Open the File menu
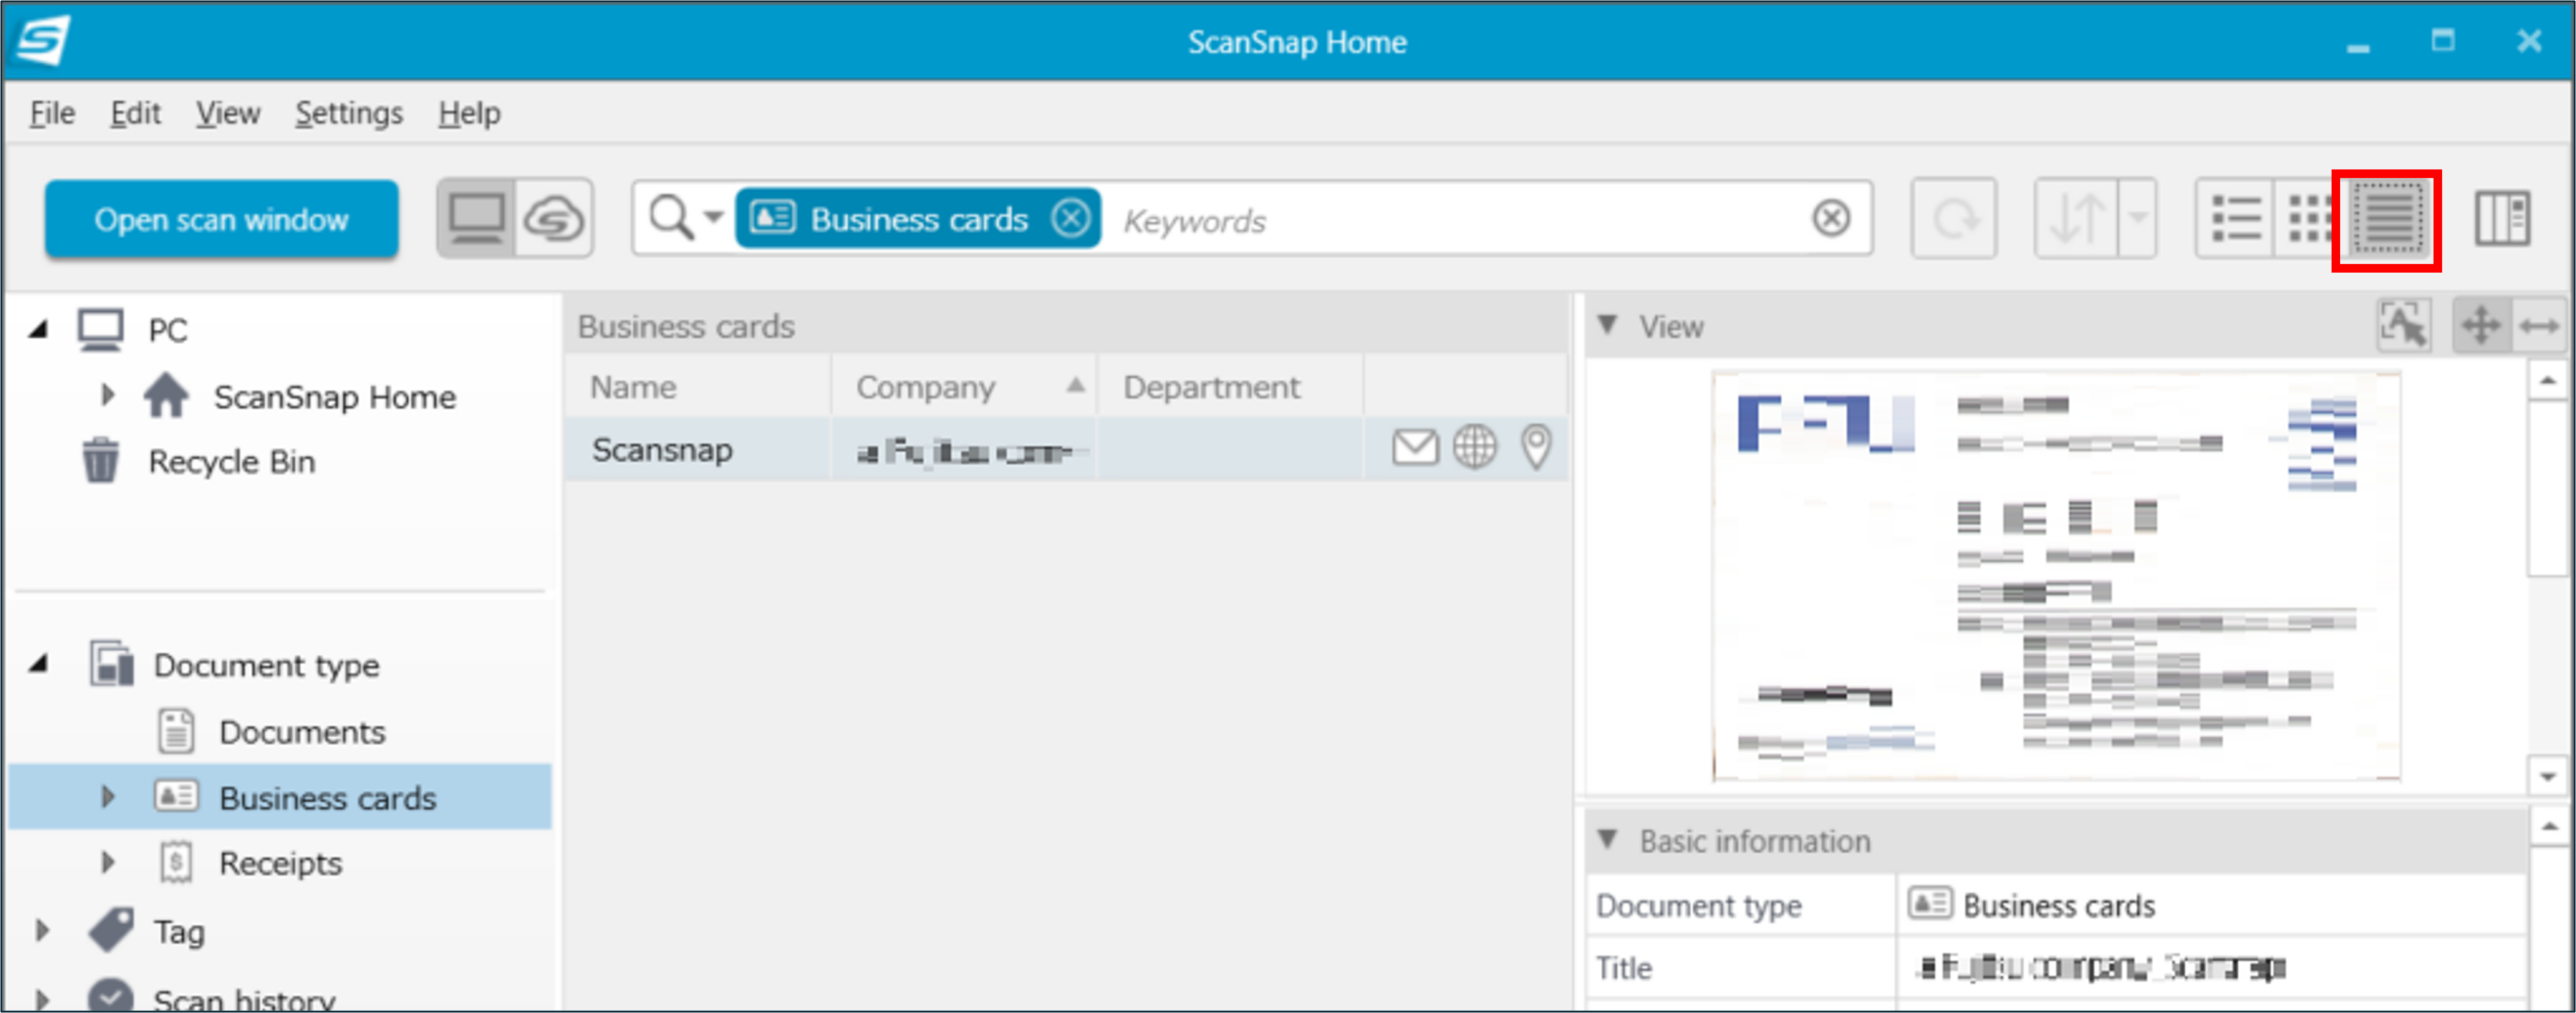Viewport: 2576px width, 1013px height. [x=52, y=113]
